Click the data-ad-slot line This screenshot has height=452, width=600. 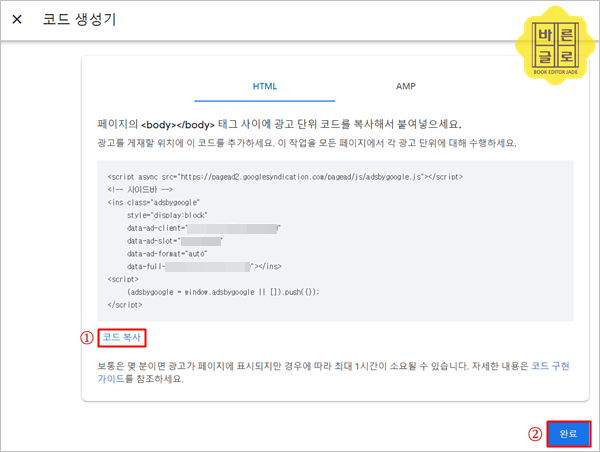coord(175,241)
